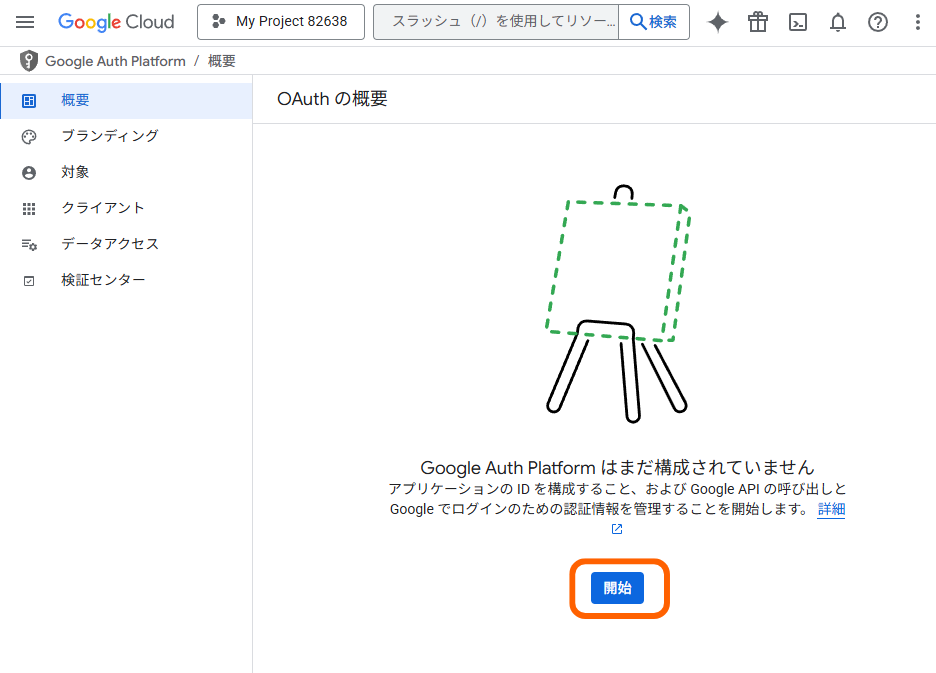The height and width of the screenshot is (673, 936).
Task: Click the ブランディング palette icon
Action: [x=29, y=137]
